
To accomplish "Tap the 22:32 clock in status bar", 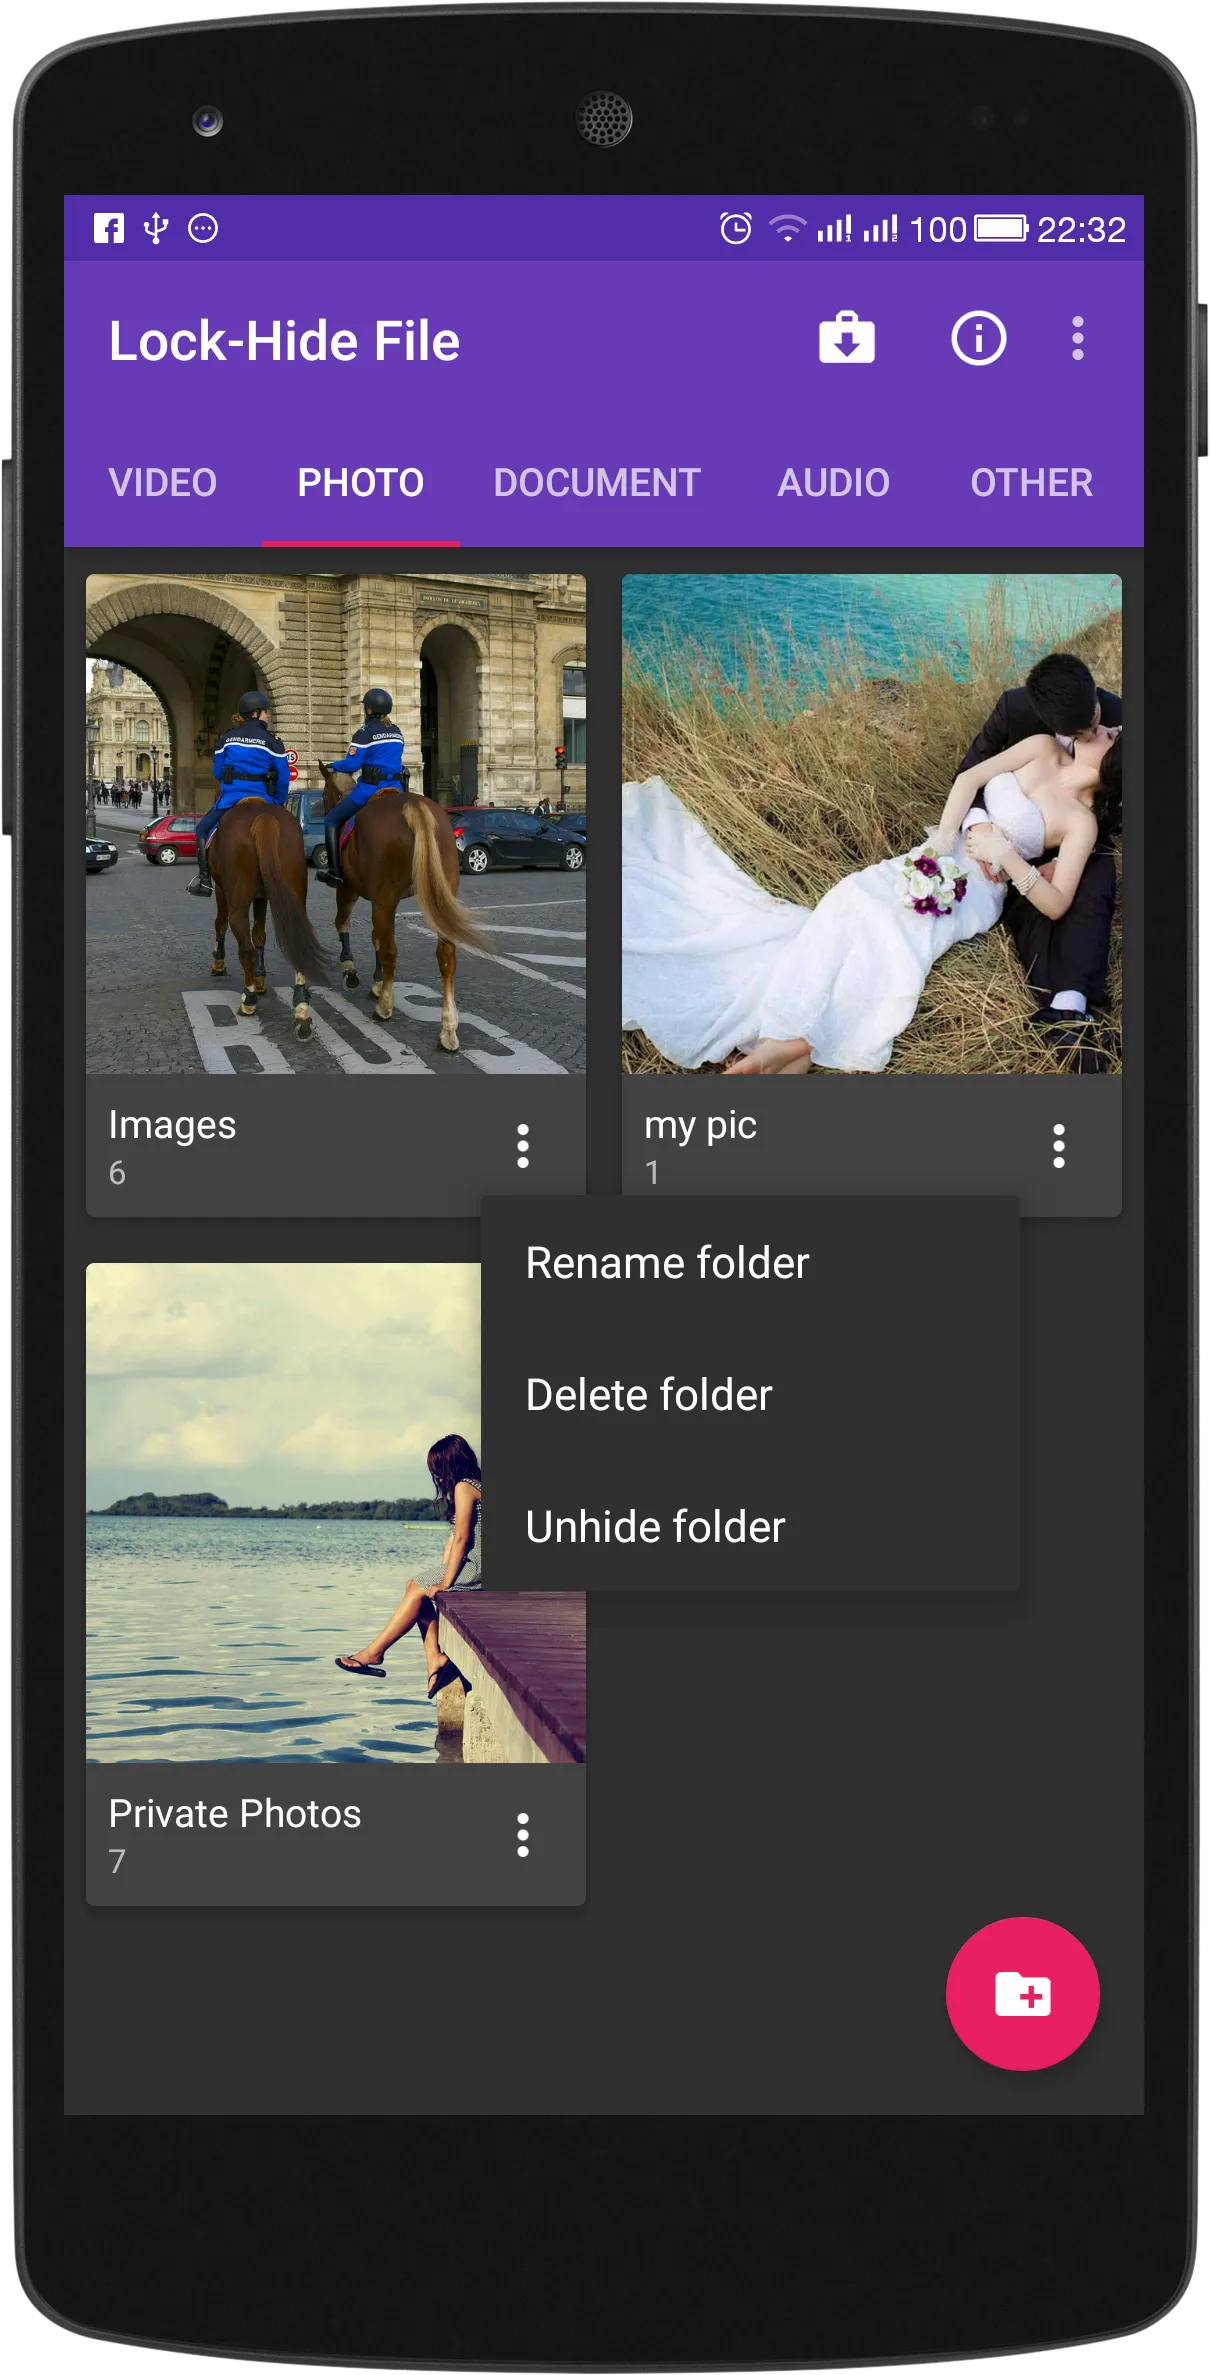I will [x=1081, y=229].
